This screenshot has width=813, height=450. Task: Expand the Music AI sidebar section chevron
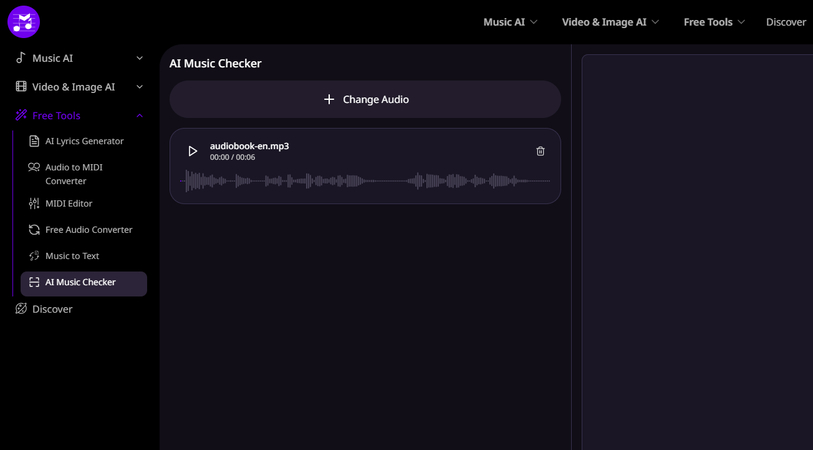(x=139, y=58)
